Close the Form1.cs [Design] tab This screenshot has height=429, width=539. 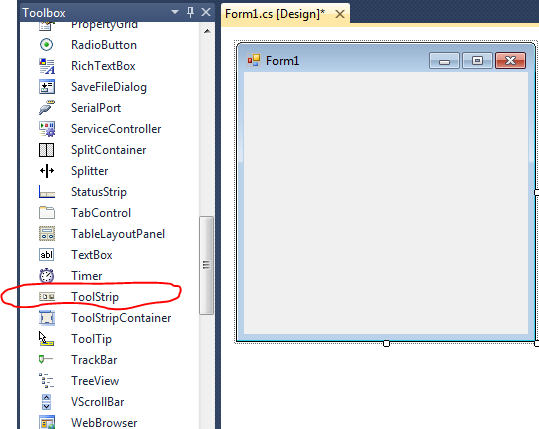[x=340, y=14]
